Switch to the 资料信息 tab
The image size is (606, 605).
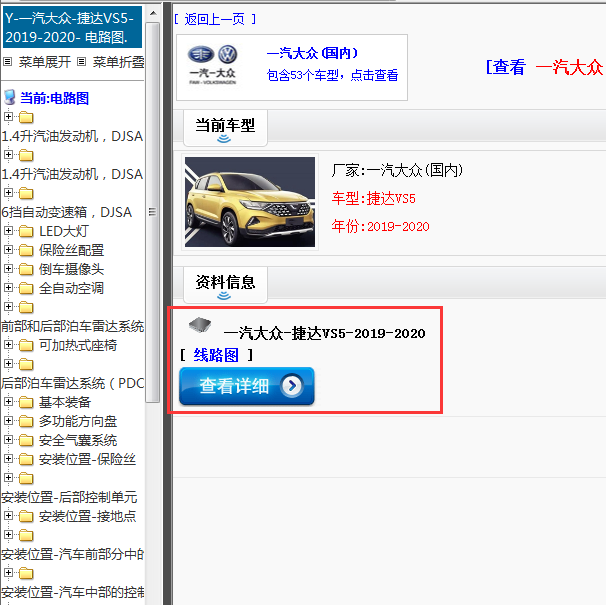tap(225, 285)
